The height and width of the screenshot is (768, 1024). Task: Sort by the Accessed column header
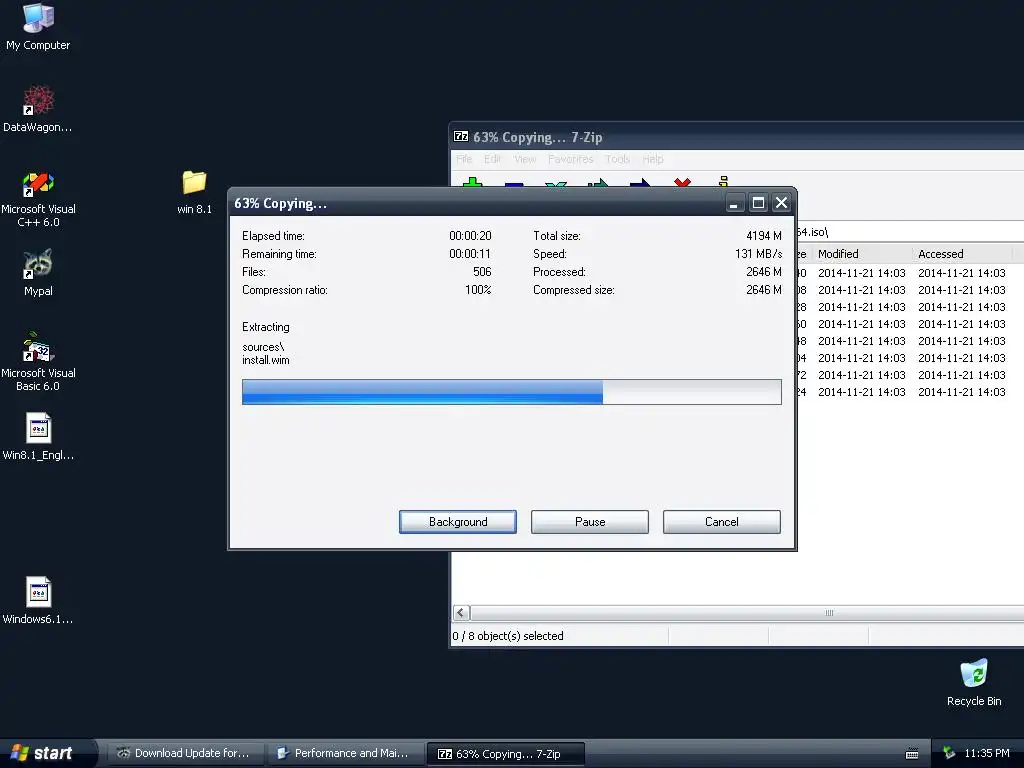[x=962, y=254]
